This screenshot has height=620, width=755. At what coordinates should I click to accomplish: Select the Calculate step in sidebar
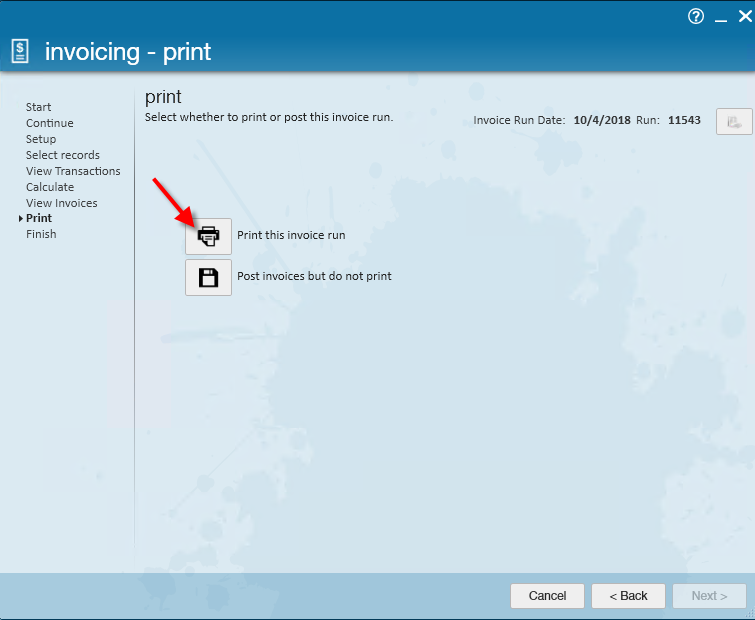click(x=50, y=187)
